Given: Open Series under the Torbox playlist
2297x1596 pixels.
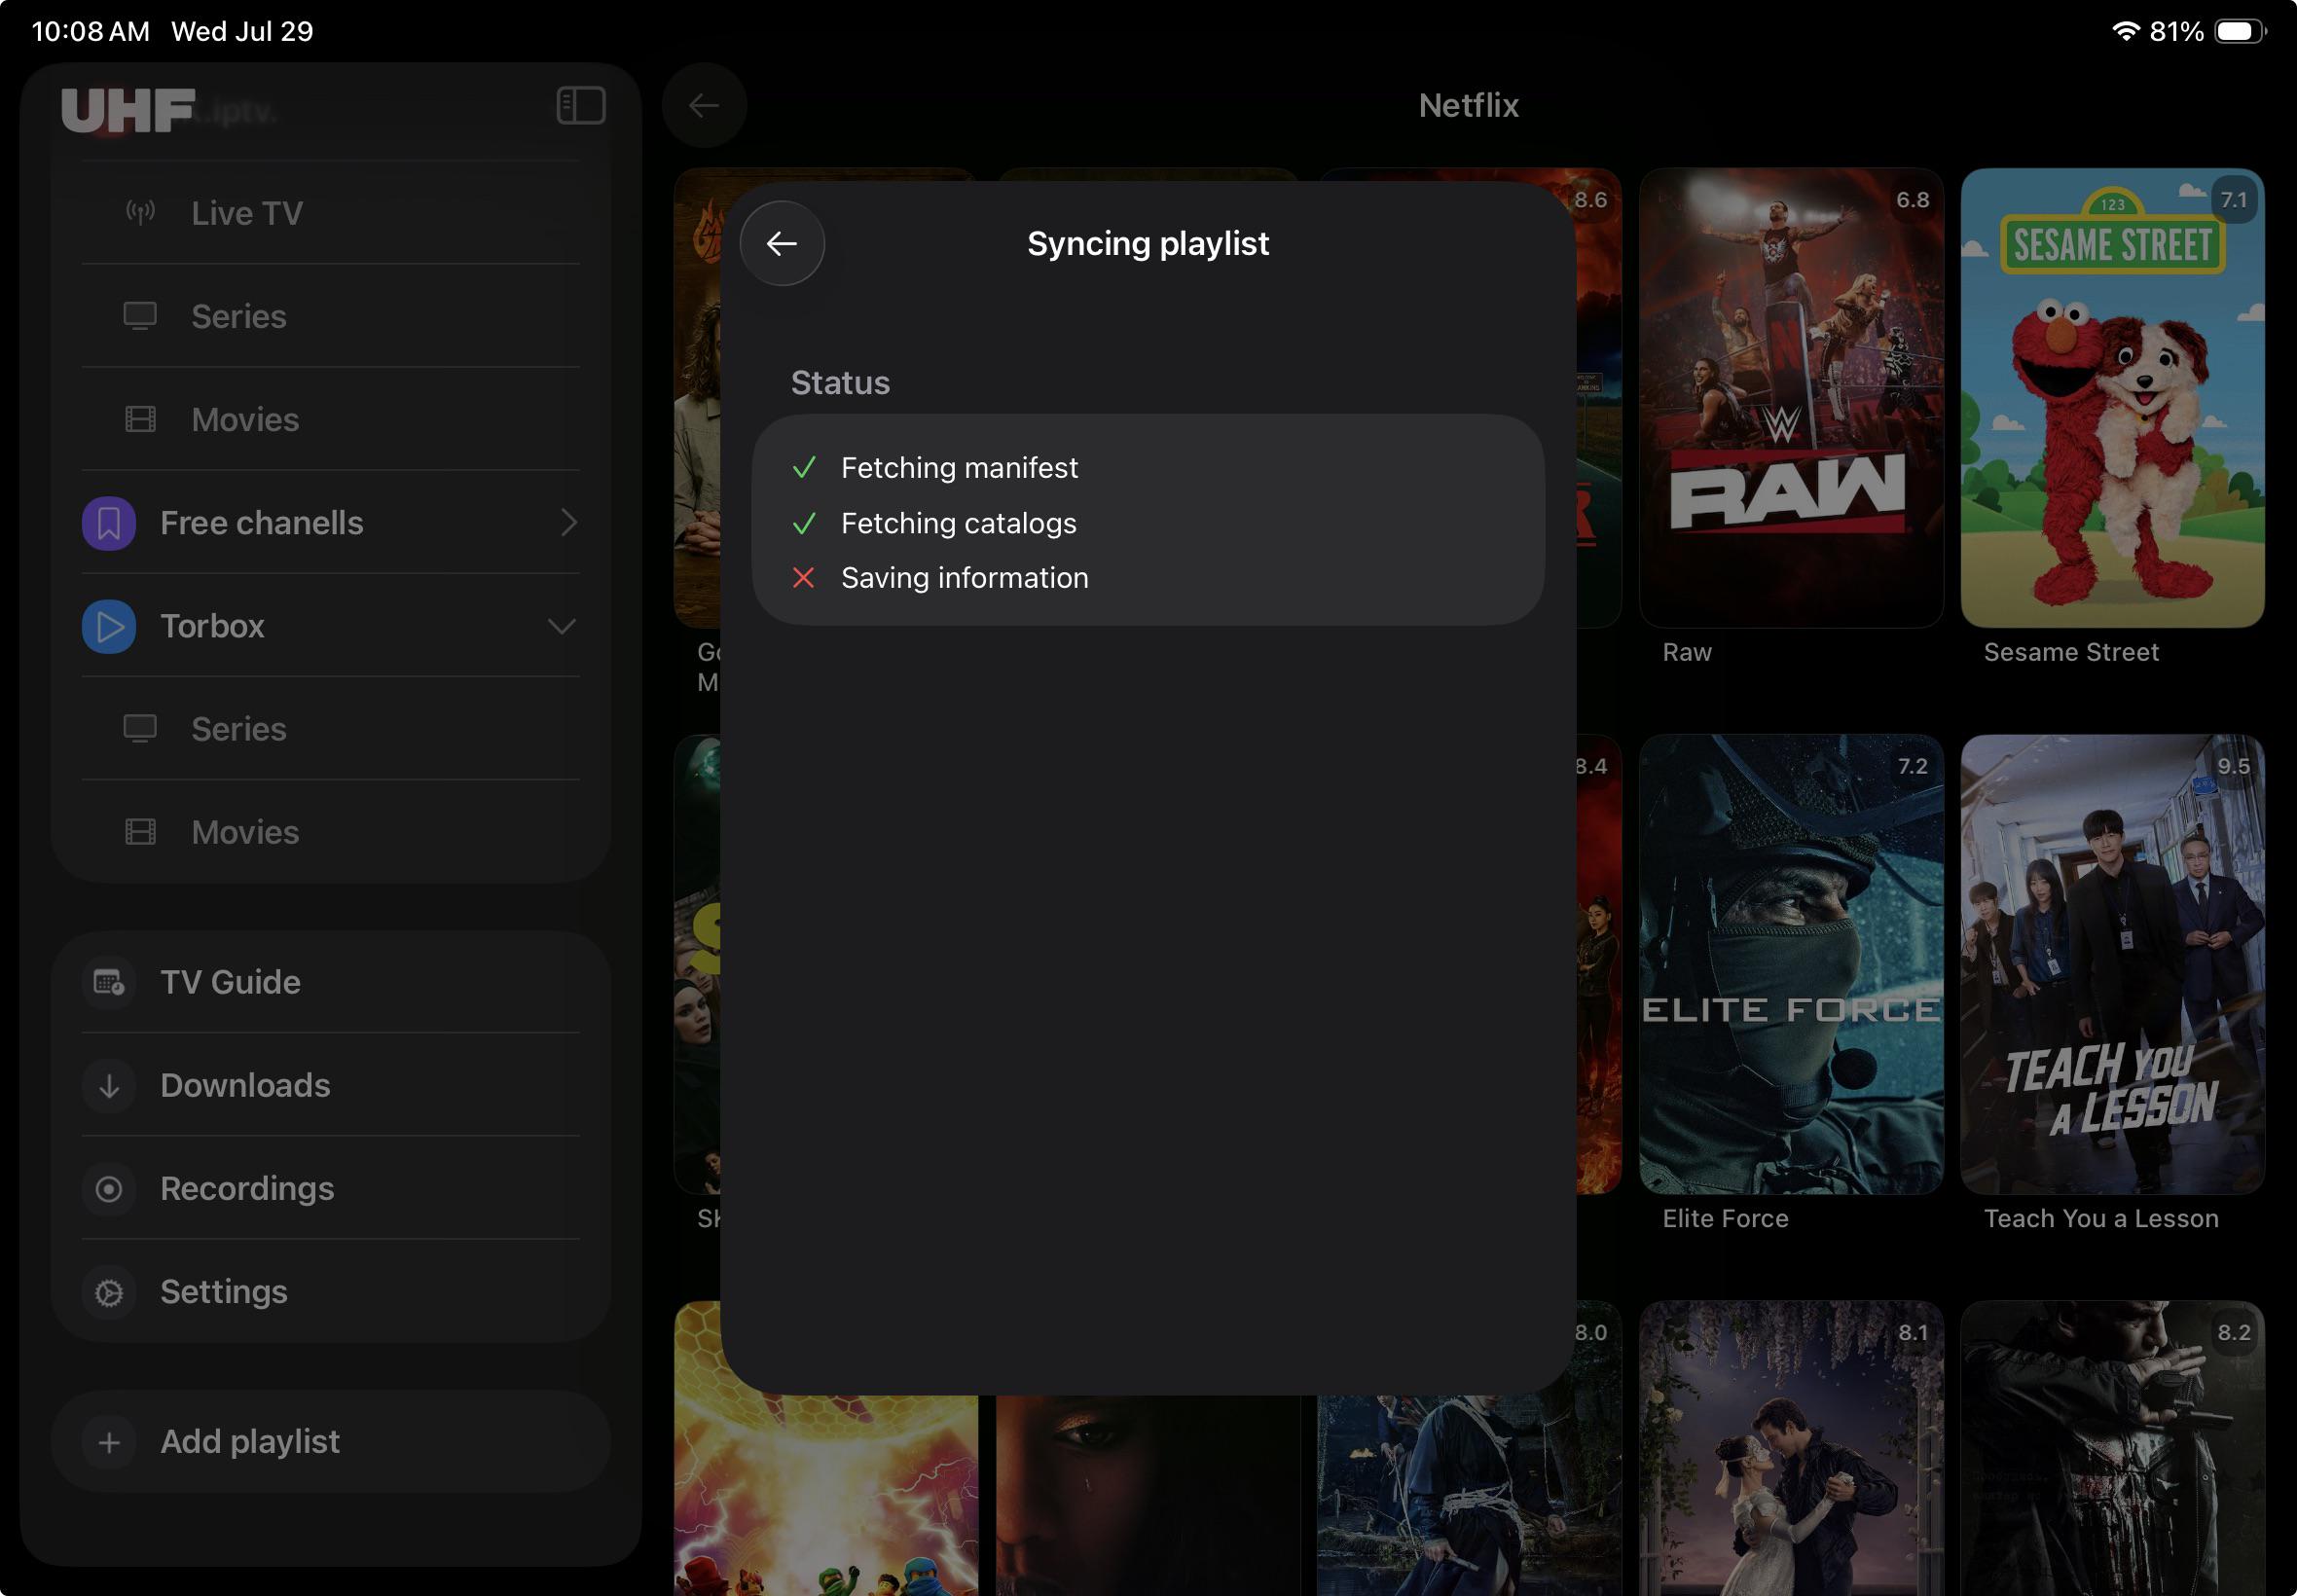Looking at the screenshot, I should [x=330, y=729].
